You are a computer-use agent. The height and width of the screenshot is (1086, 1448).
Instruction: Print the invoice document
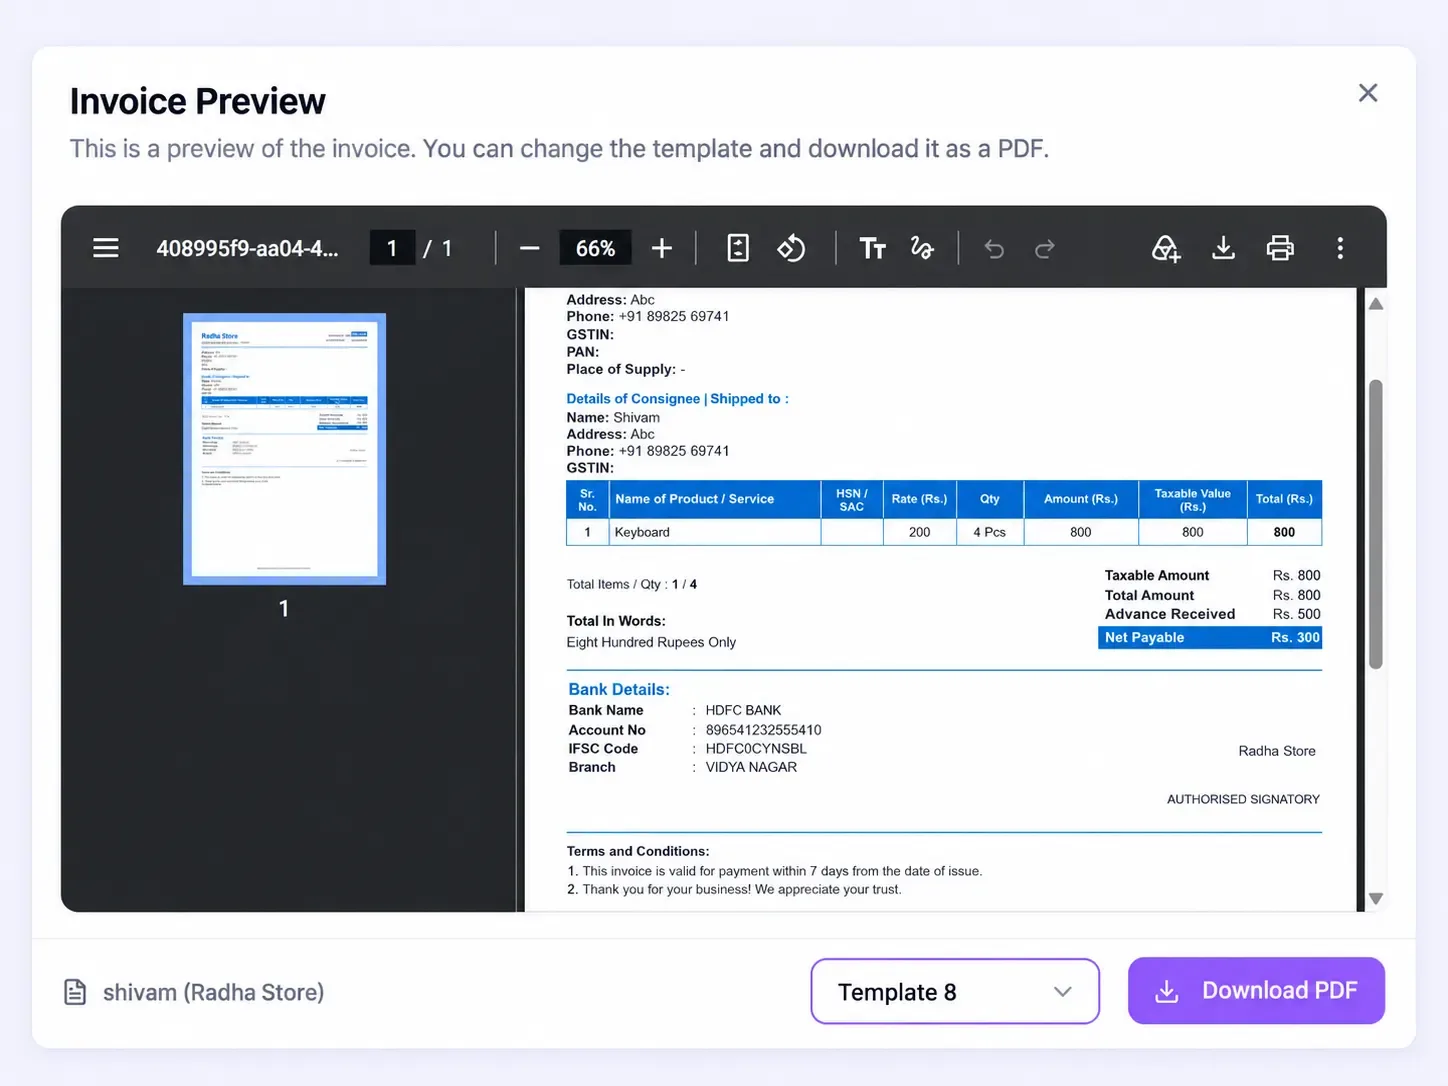tap(1280, 248)
